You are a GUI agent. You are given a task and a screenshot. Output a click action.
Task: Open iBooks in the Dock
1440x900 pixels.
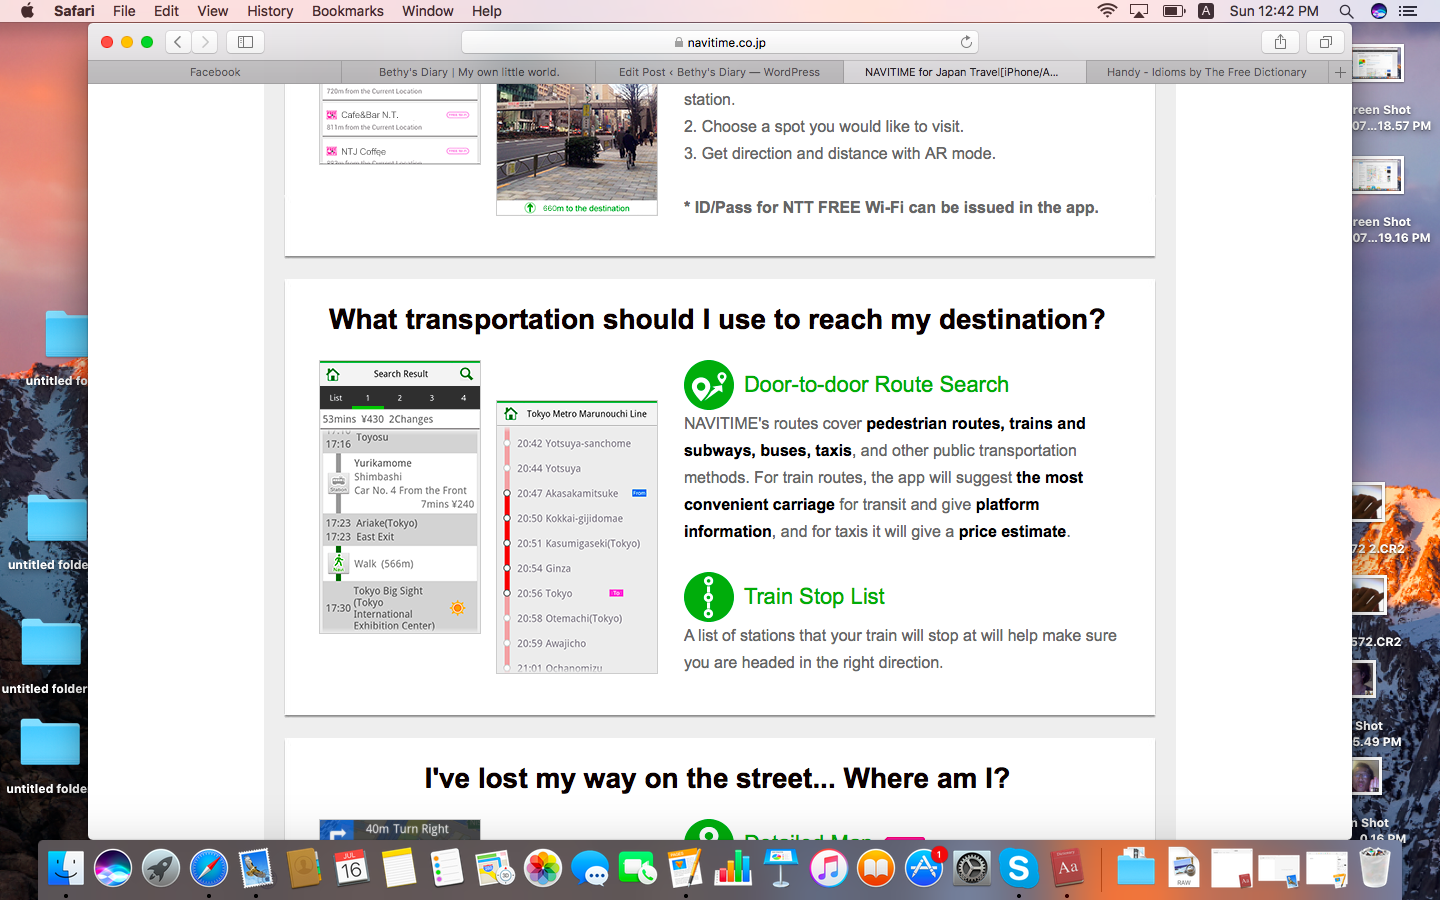pyautogui.click(x=876, y=868)
